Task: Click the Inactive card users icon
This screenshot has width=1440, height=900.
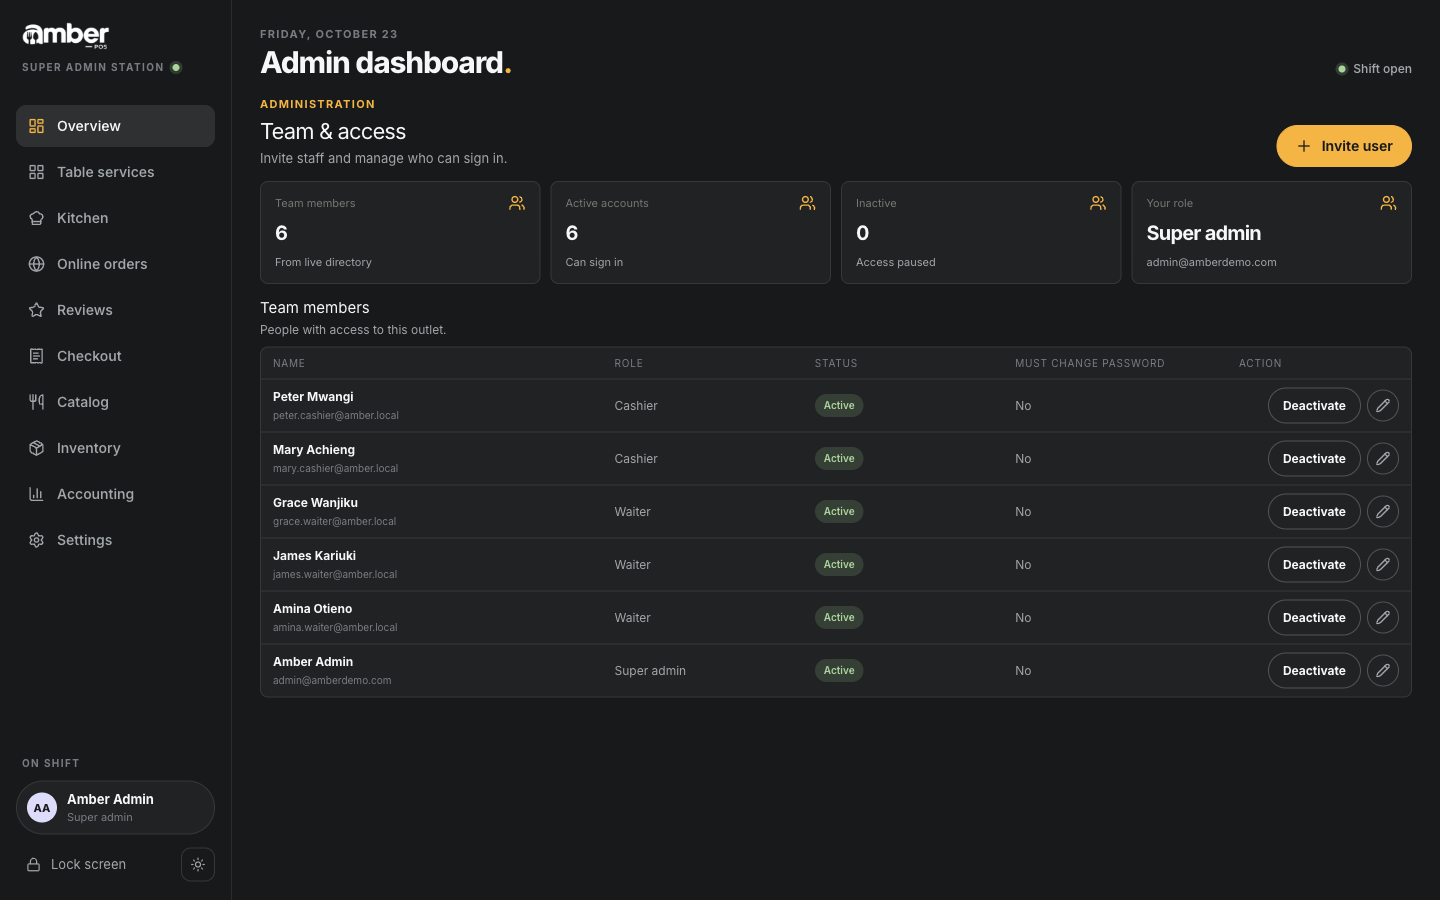Action: click(x=1098, y=203)
